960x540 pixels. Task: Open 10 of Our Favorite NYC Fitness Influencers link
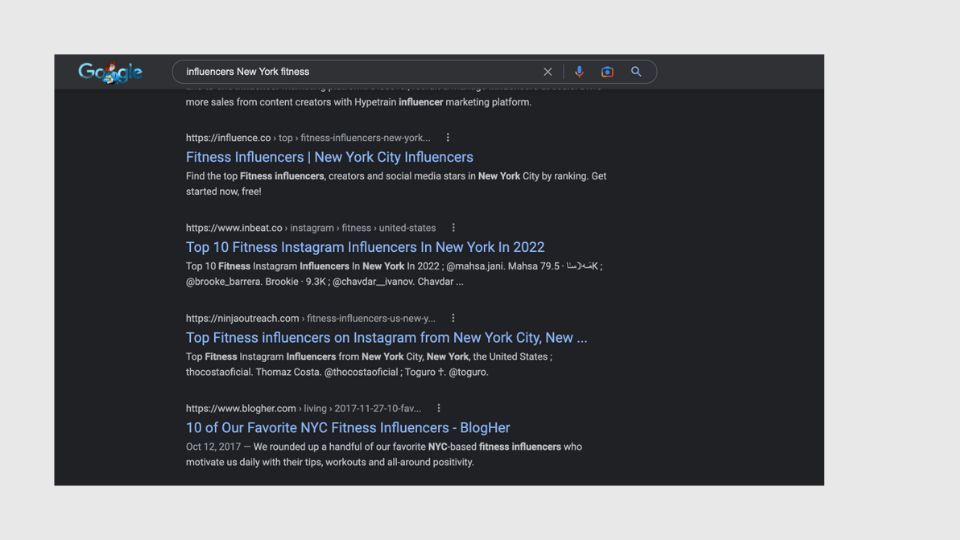click(x=348, y=427)
